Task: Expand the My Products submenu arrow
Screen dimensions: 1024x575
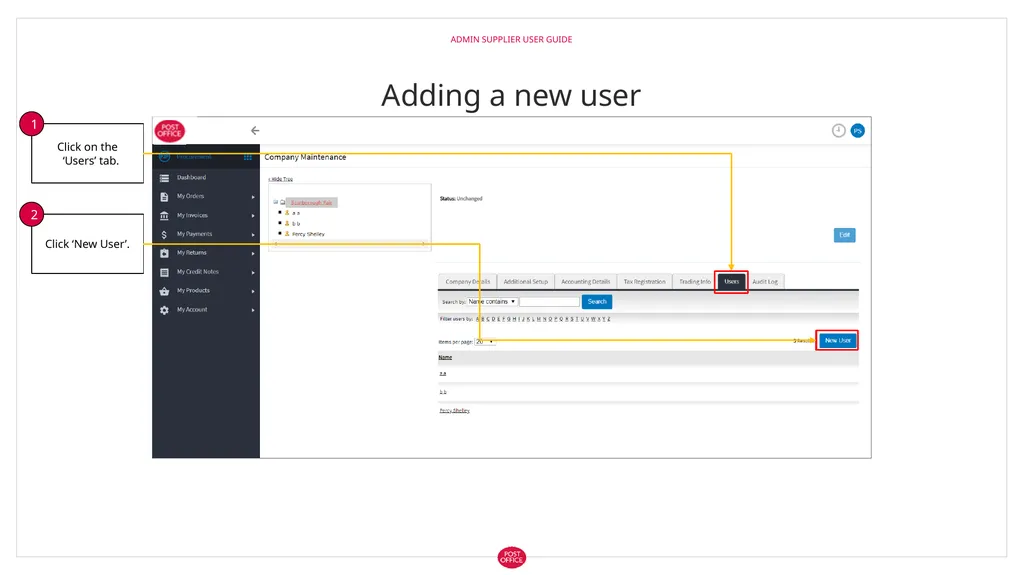Action: [x=253, y=291]
